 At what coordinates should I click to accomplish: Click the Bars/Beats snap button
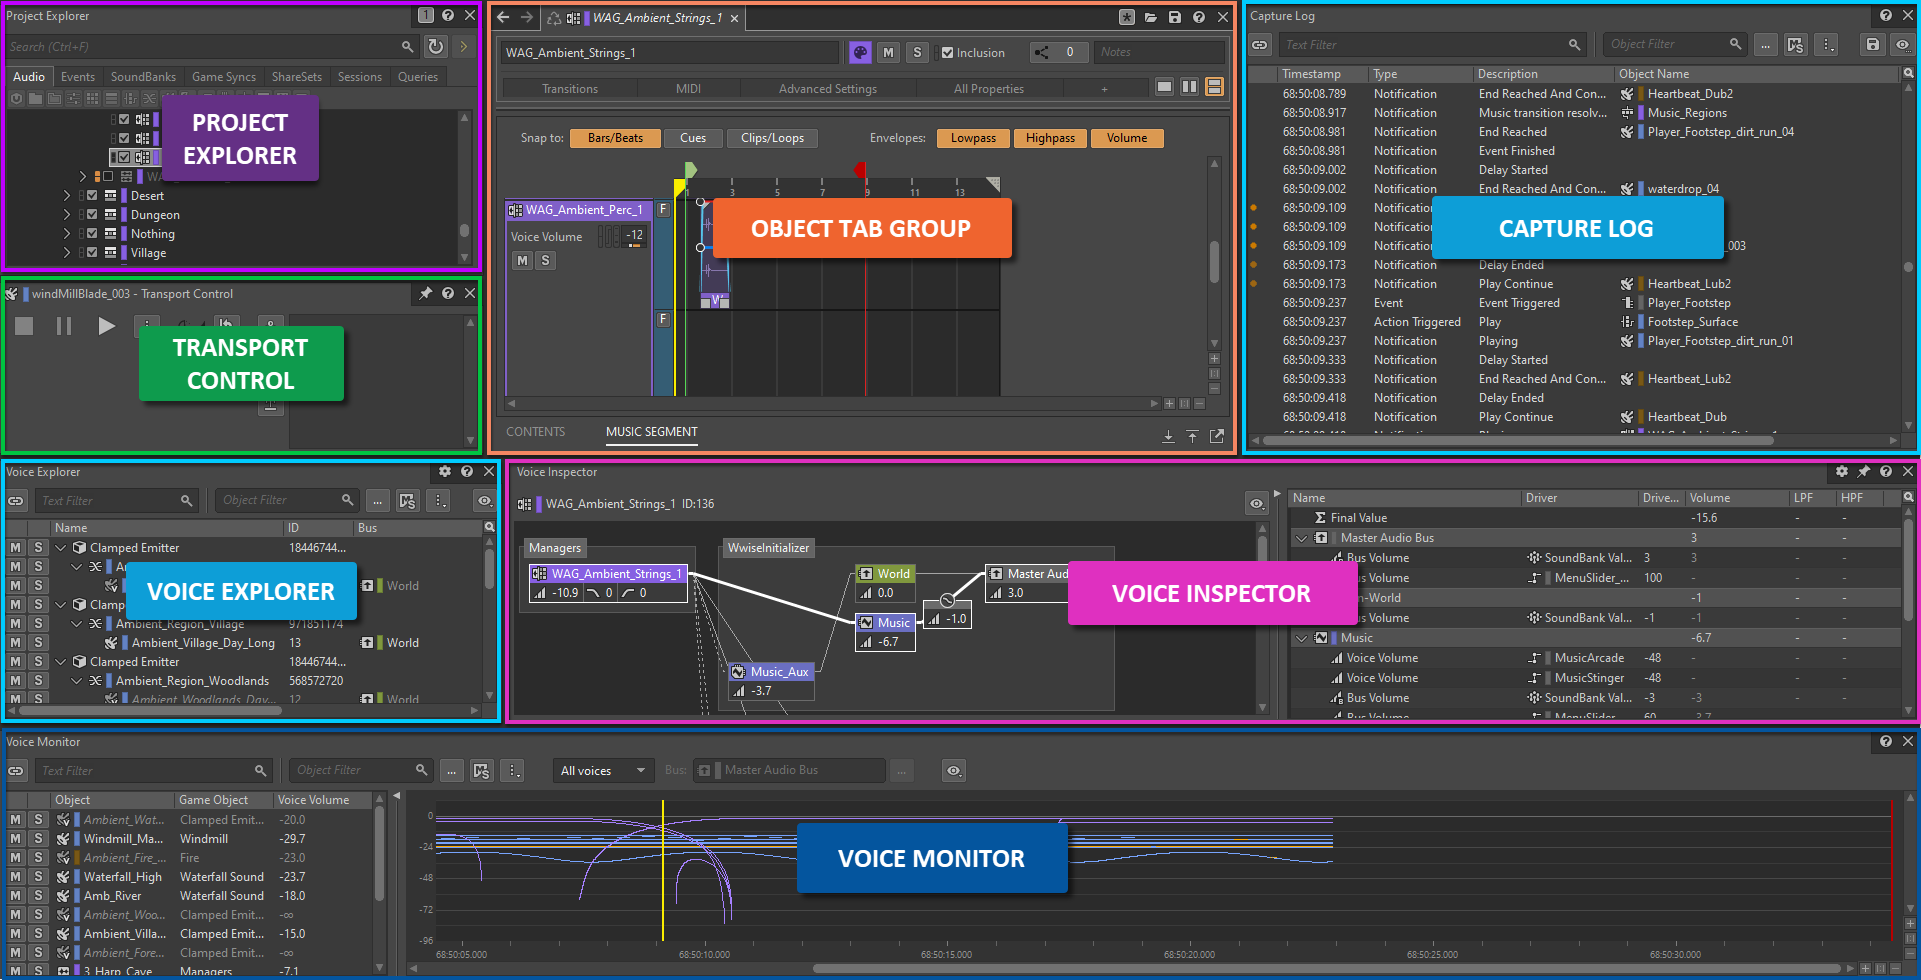pyautogui.click(x=615, y=138)
